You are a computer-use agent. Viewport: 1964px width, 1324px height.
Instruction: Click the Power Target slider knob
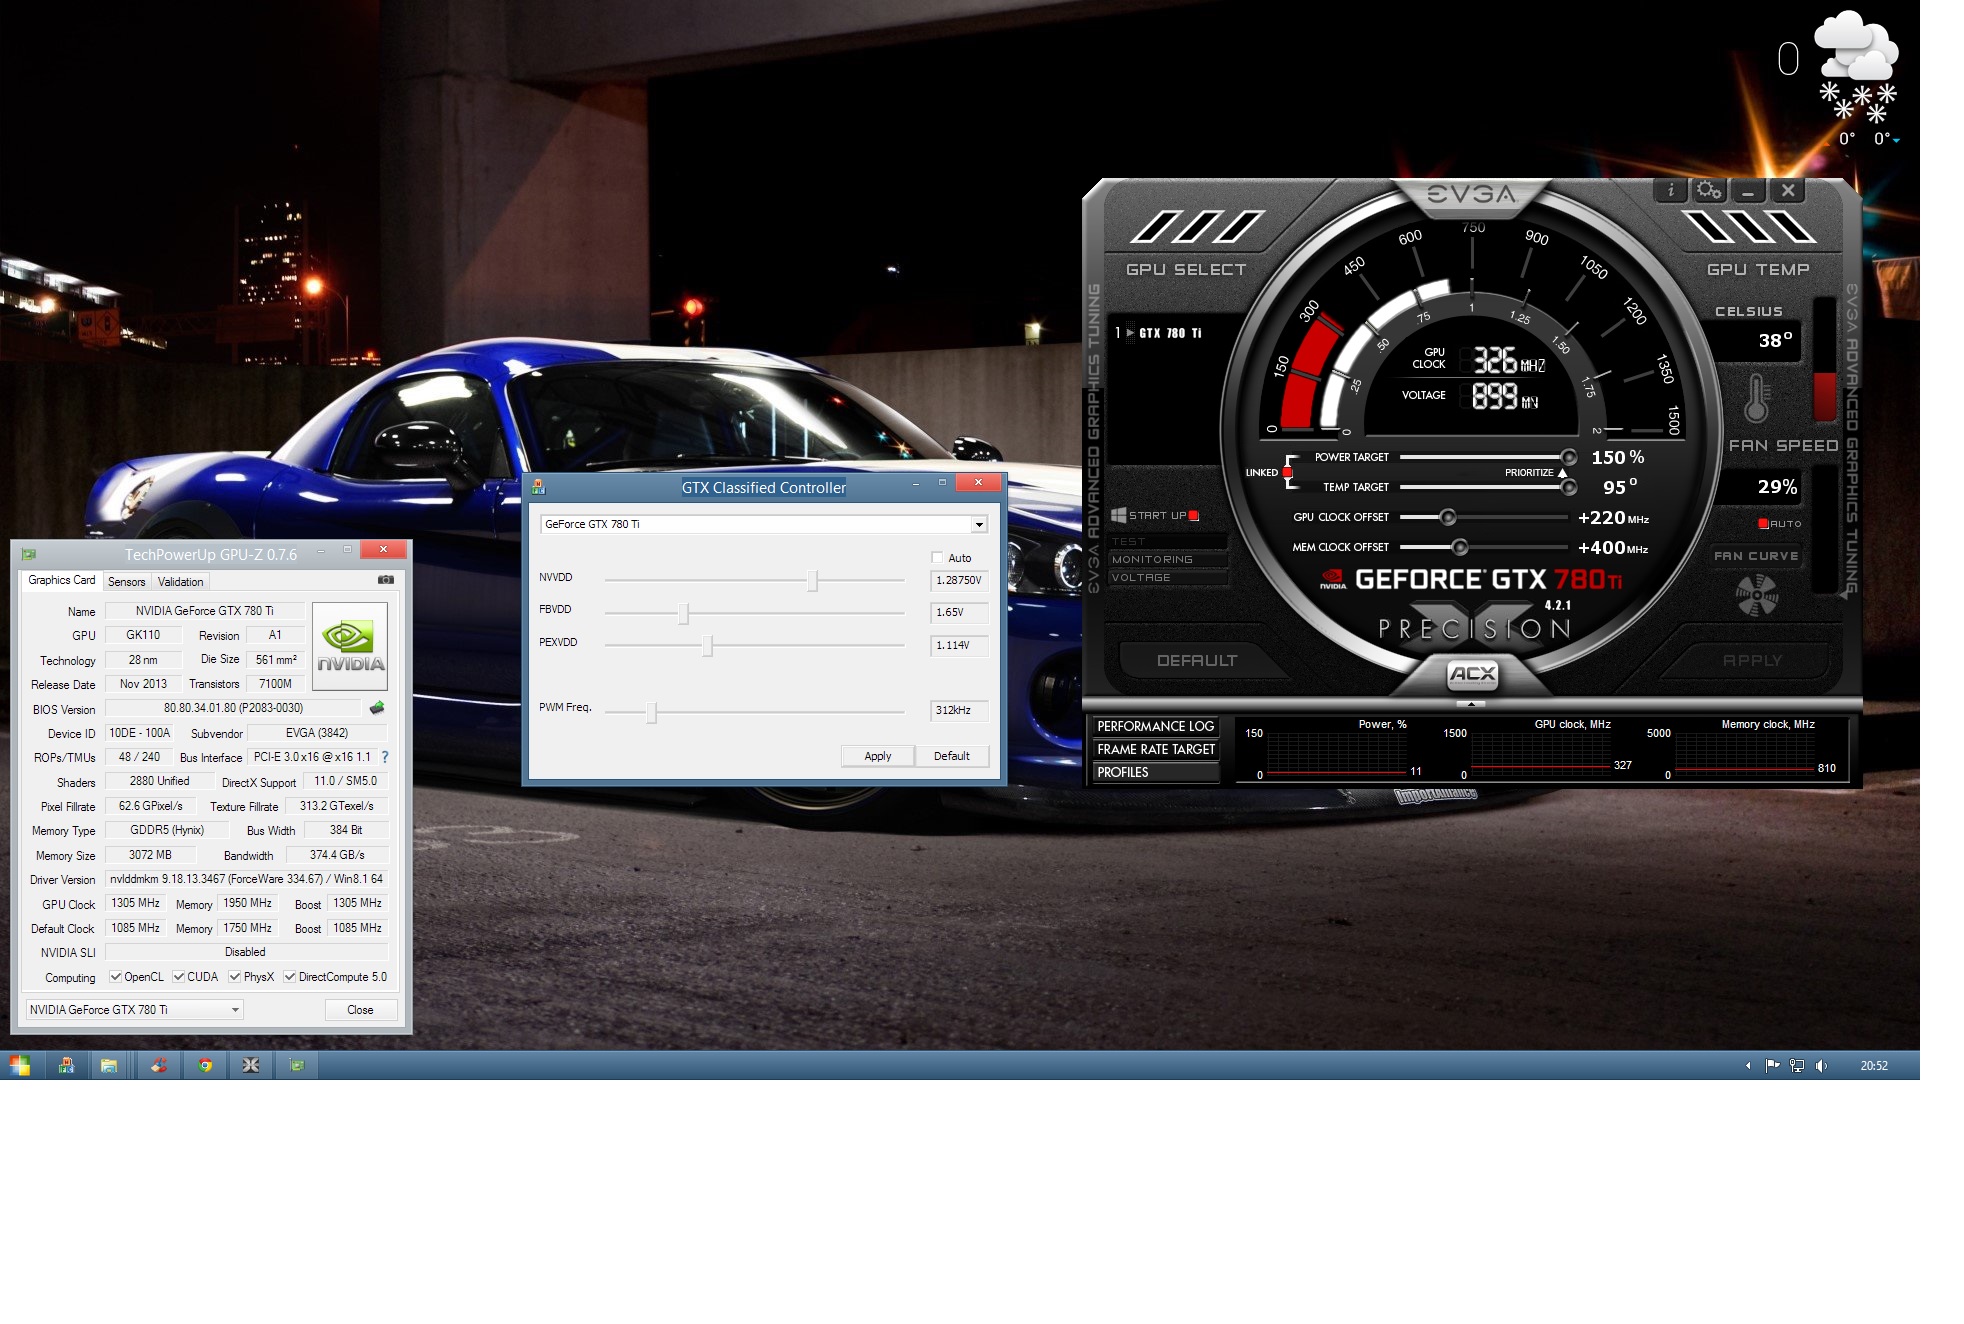coord(1569,457)
